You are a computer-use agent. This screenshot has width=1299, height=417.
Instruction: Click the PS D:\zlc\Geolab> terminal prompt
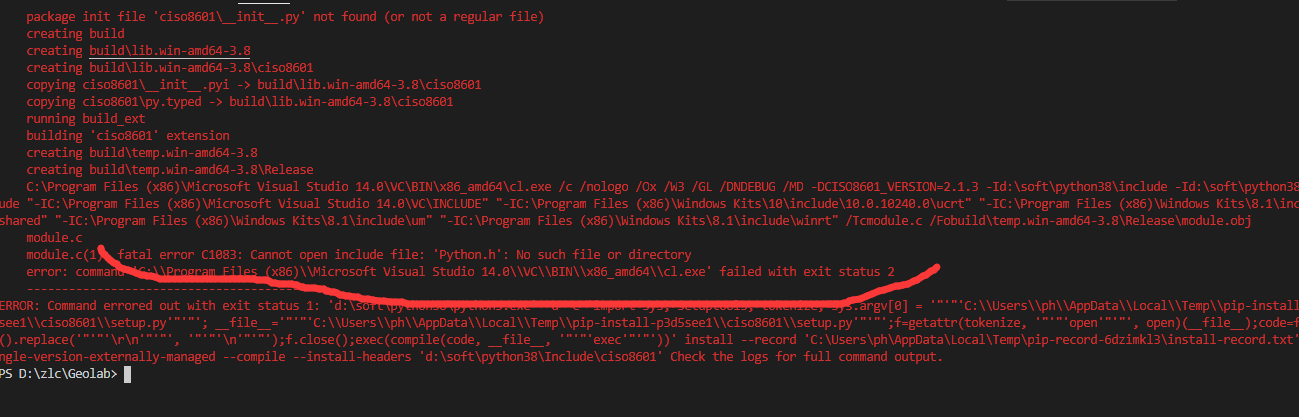(x=58, y=374)
